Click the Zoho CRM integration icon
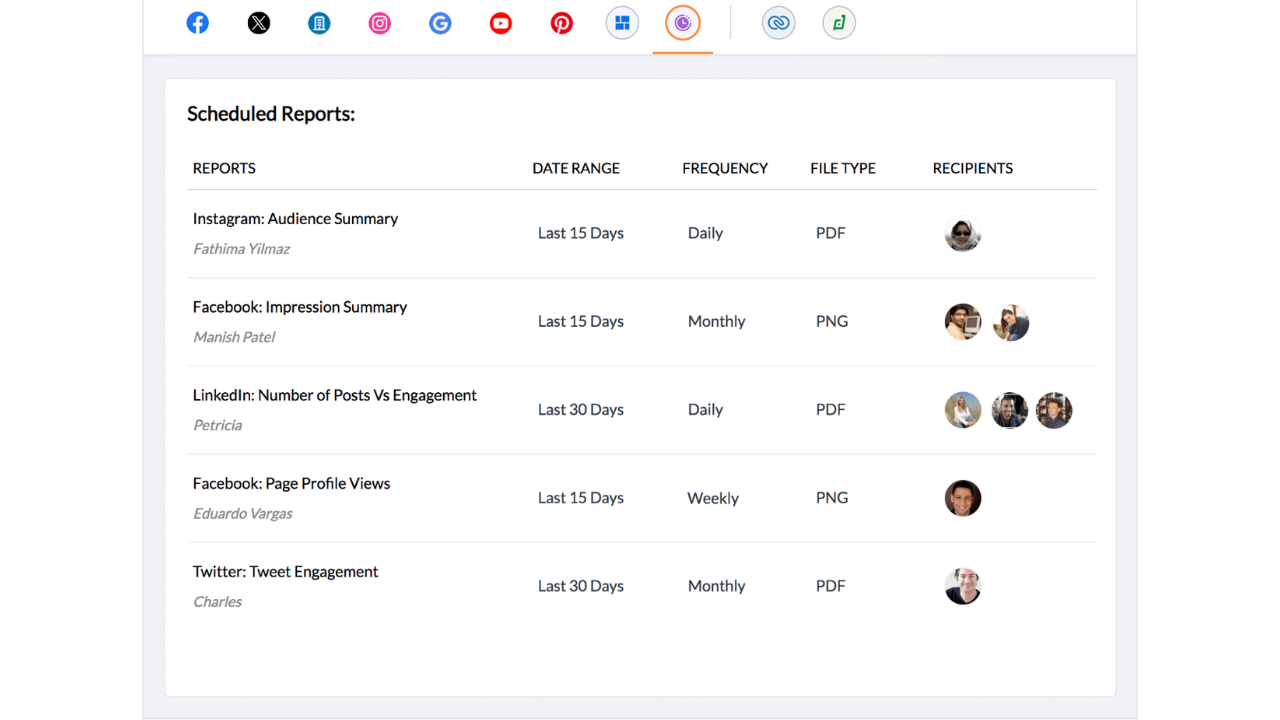Viewport: 1280px width, 720px height. pyautogui.click(x=778, y=22)
